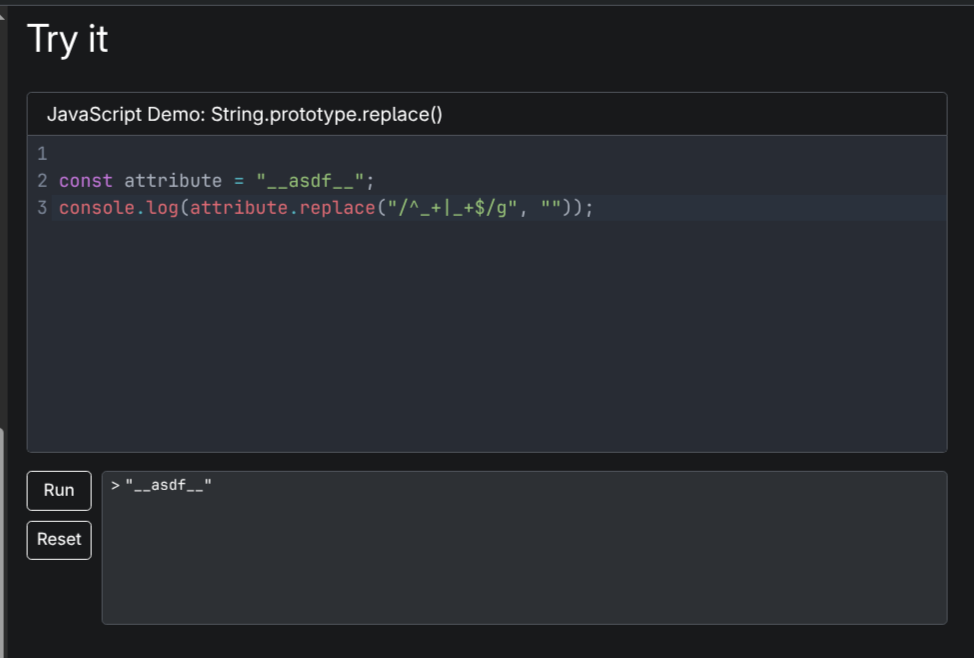
Task: Click the "__asdf__" result in the output console
Action: click(x=168, y=486)
